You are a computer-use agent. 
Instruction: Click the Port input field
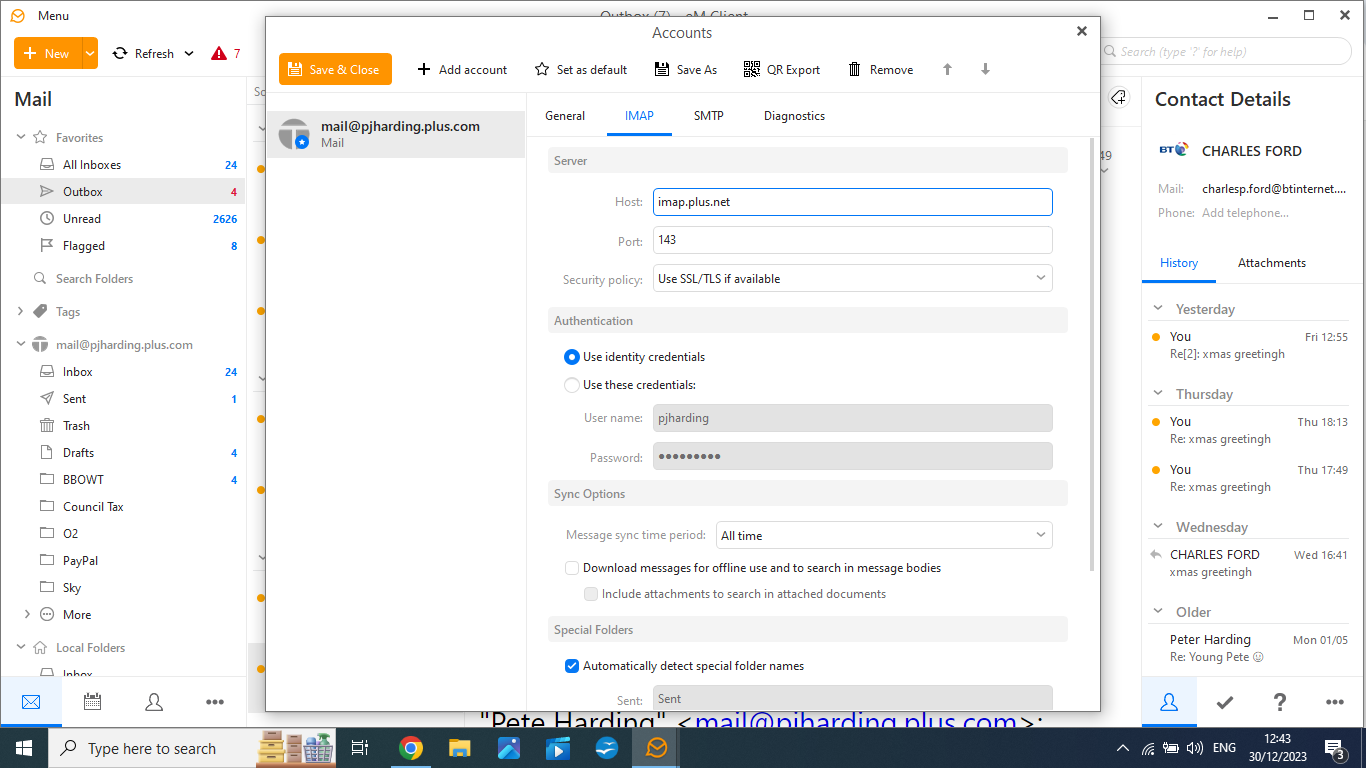pos(852,241)
